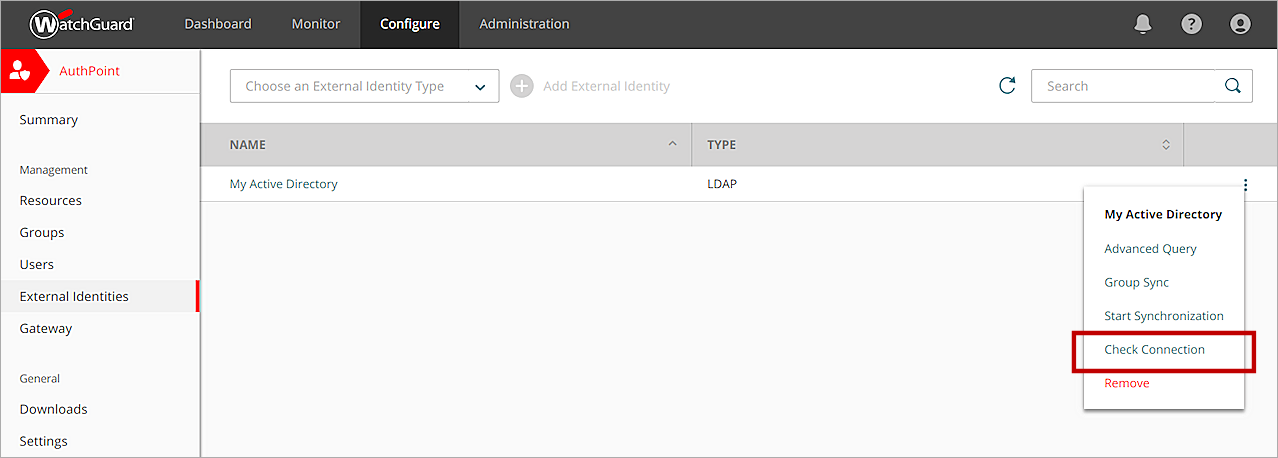The image size is (1278, 458).
Task: Open Group Sync from the menu
Action: click(1136, 282)
